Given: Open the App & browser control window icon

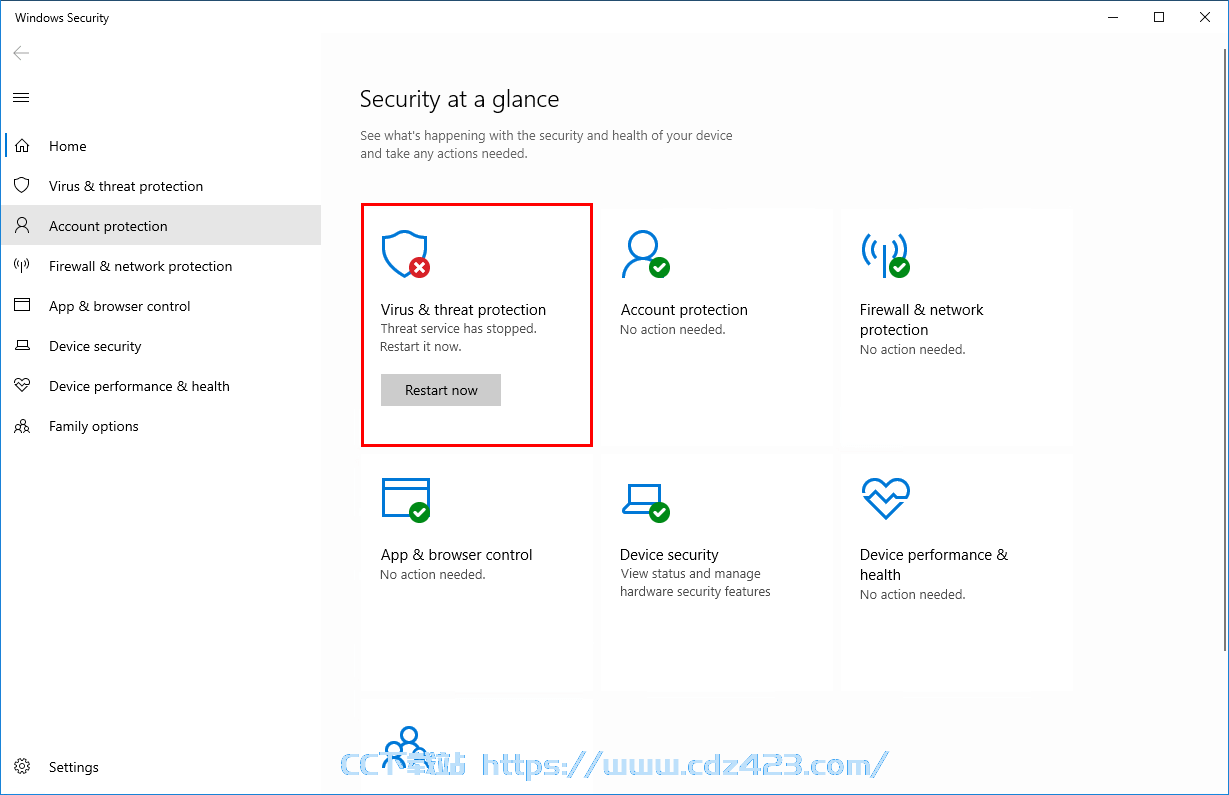Looking at the screenshot, I should [406, 499].
